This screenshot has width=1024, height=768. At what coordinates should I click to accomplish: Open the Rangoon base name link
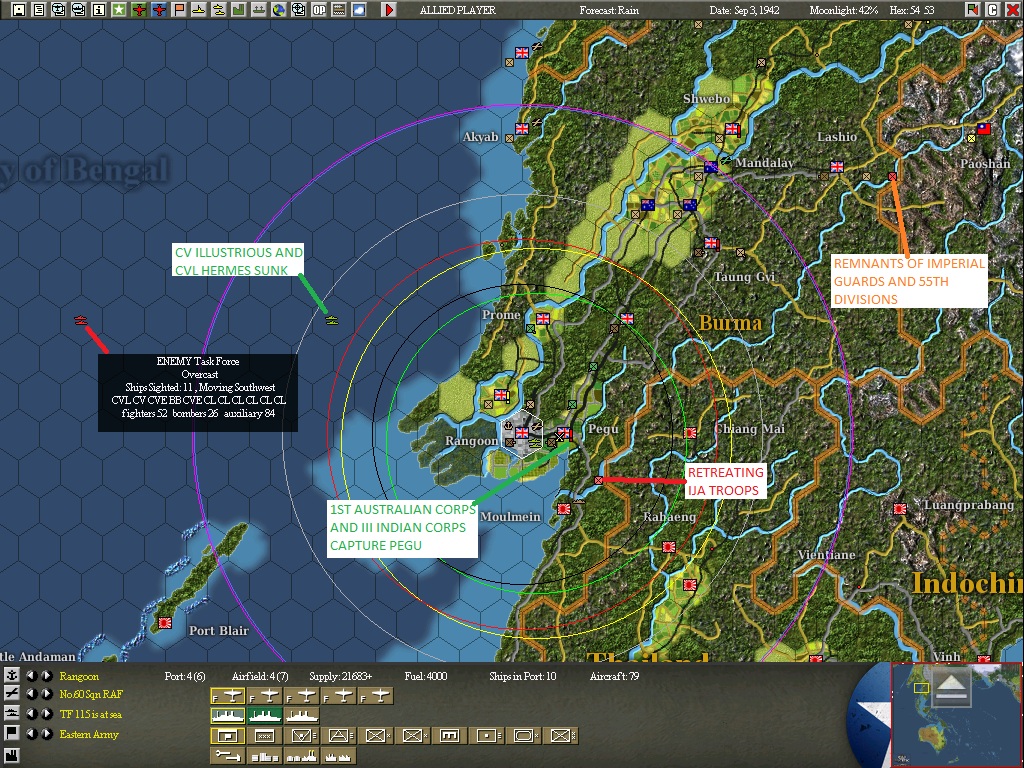79,676
